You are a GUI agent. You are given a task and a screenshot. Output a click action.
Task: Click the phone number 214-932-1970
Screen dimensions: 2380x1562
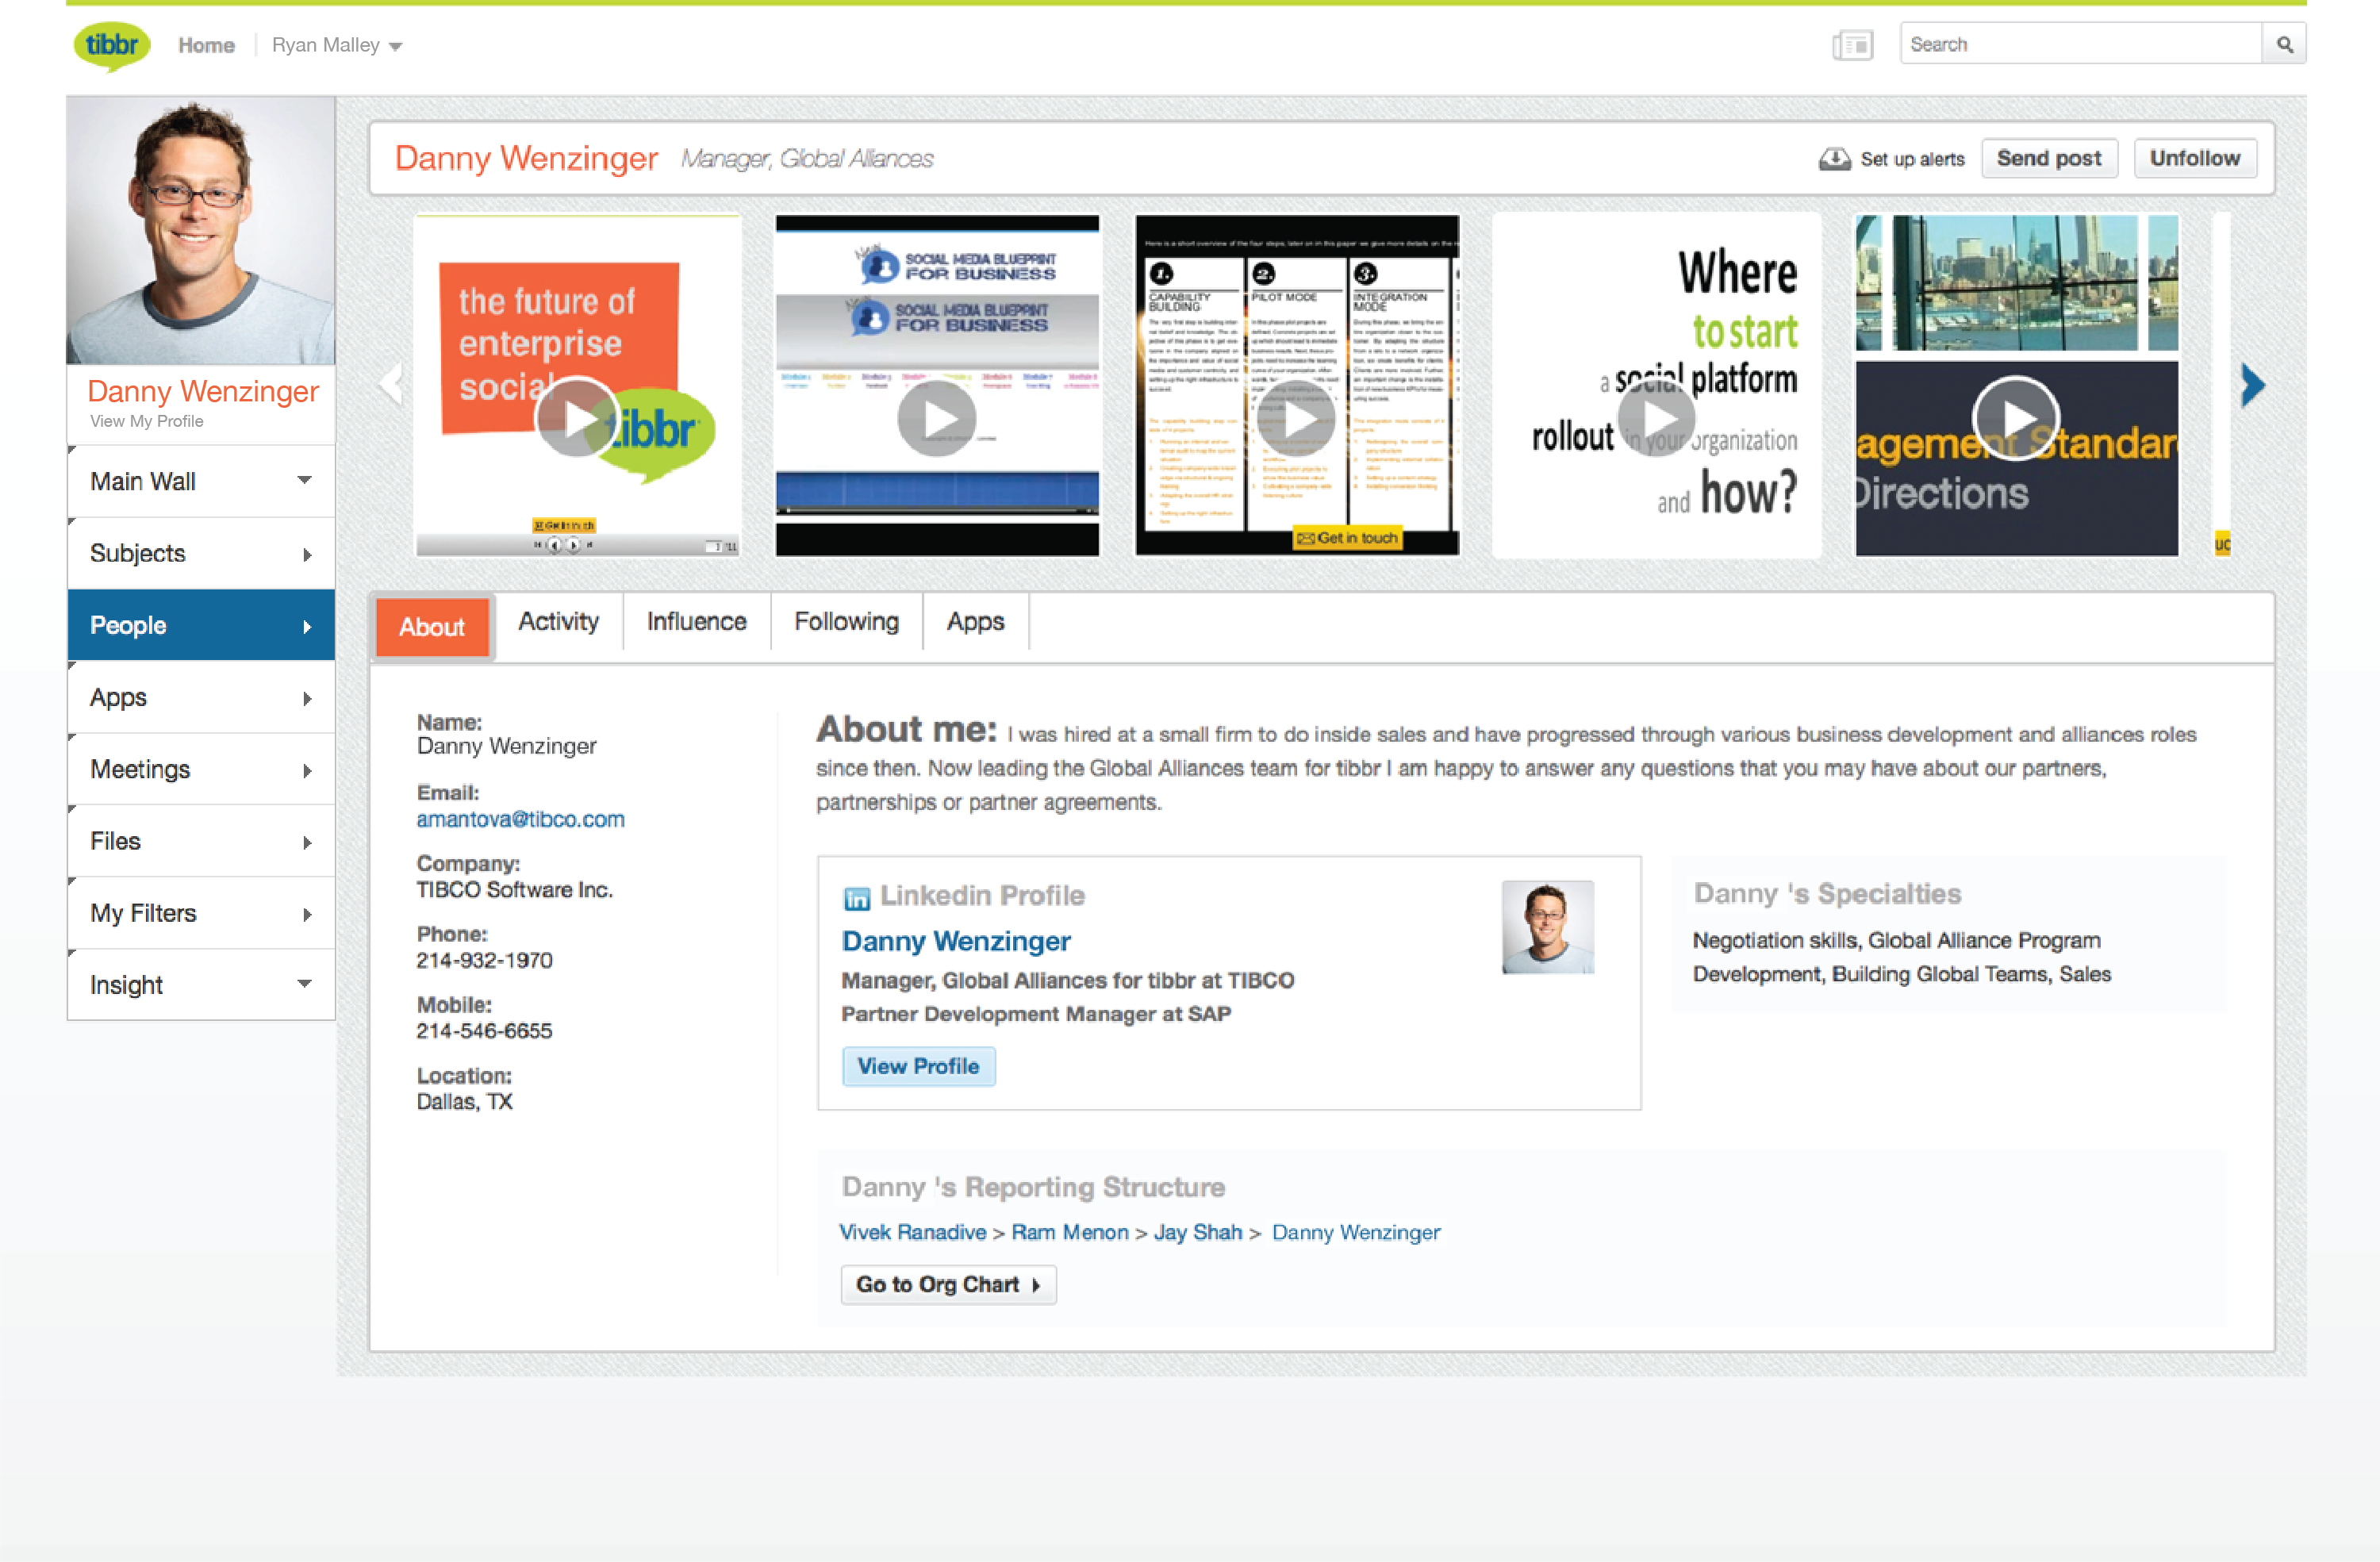484,961
